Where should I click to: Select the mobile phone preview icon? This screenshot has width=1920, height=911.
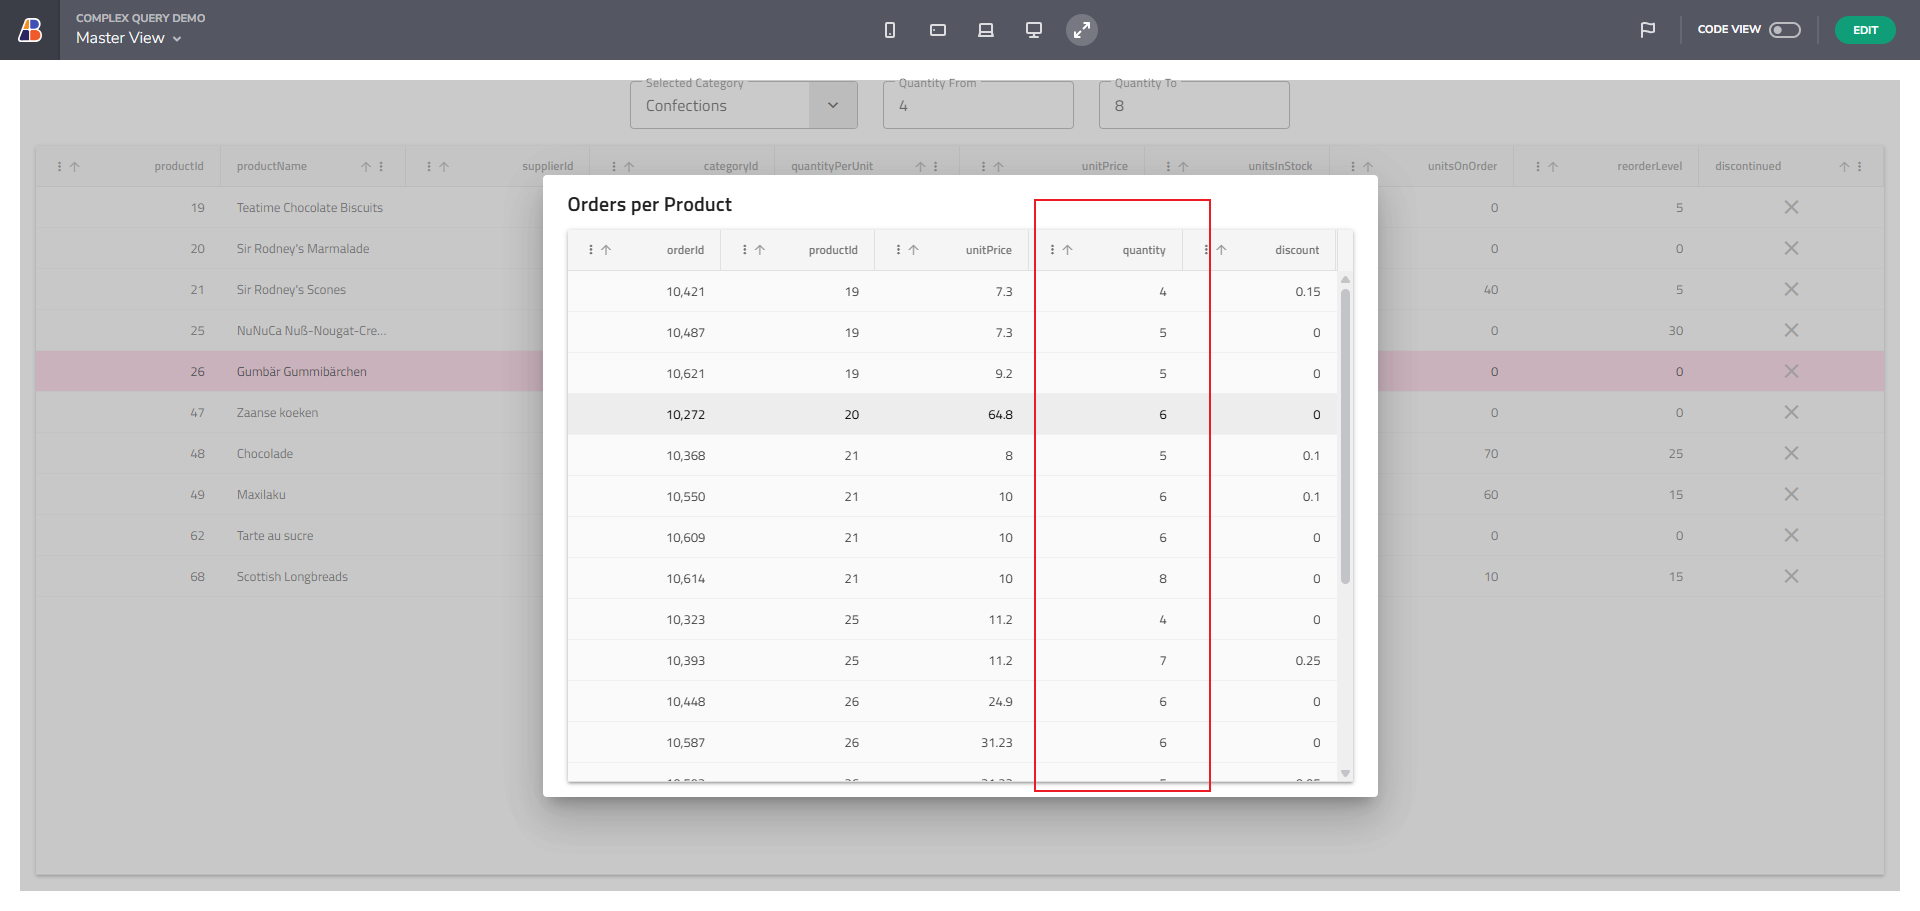pos(889,30)
